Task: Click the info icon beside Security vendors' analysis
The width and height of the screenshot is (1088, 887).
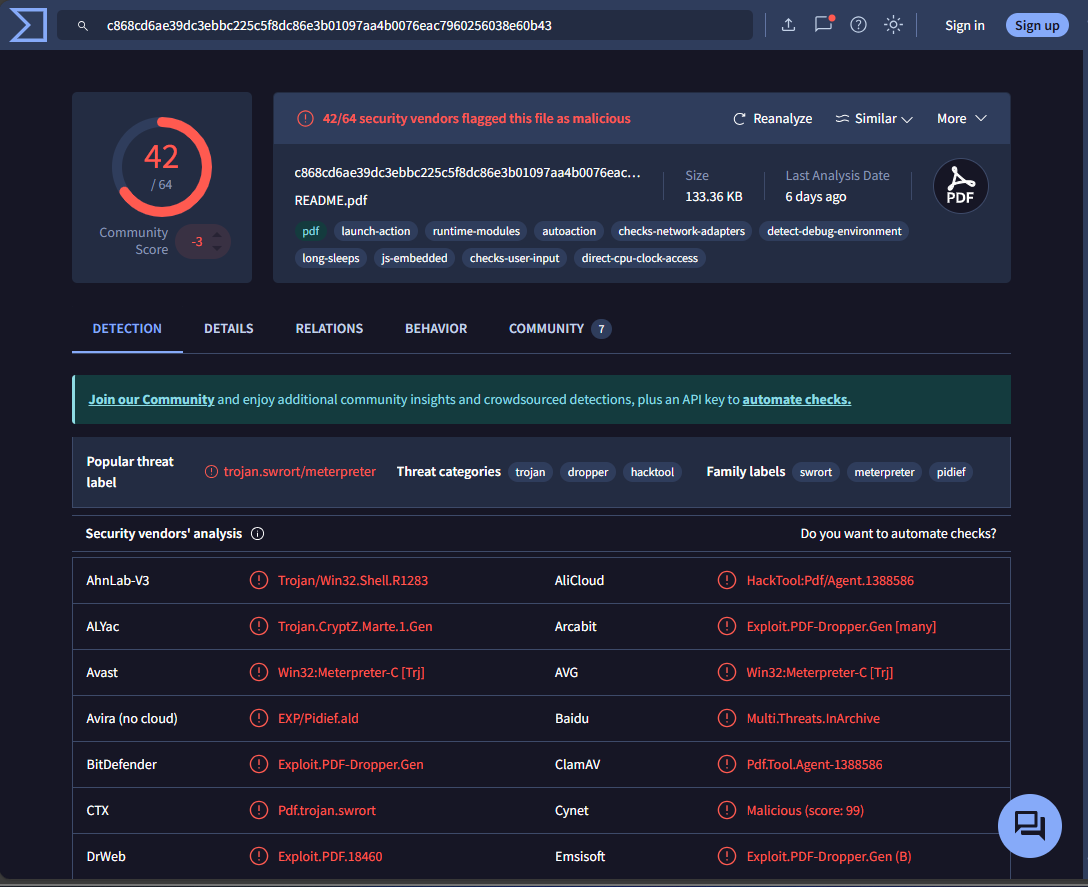Action: tap(257, 534)
